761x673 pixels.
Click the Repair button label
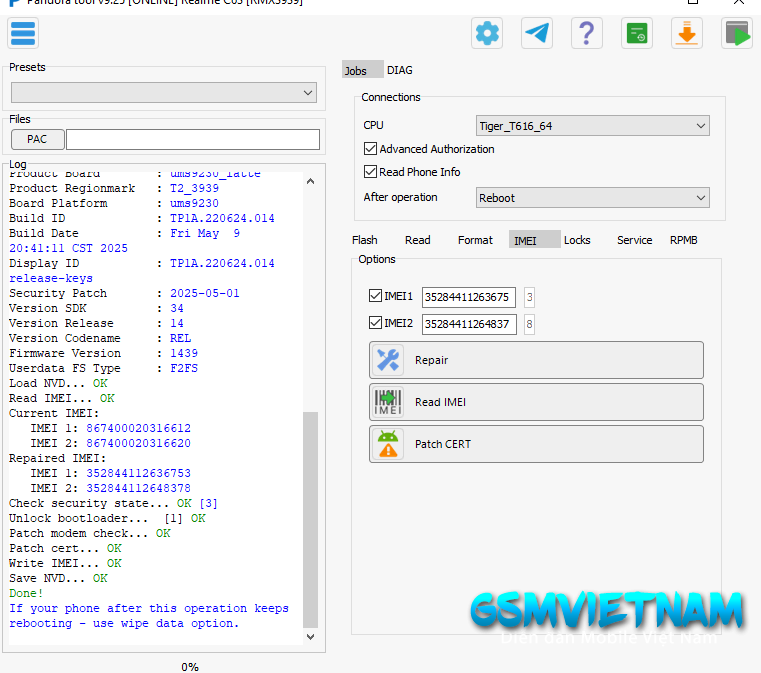[x=431, y=360]
